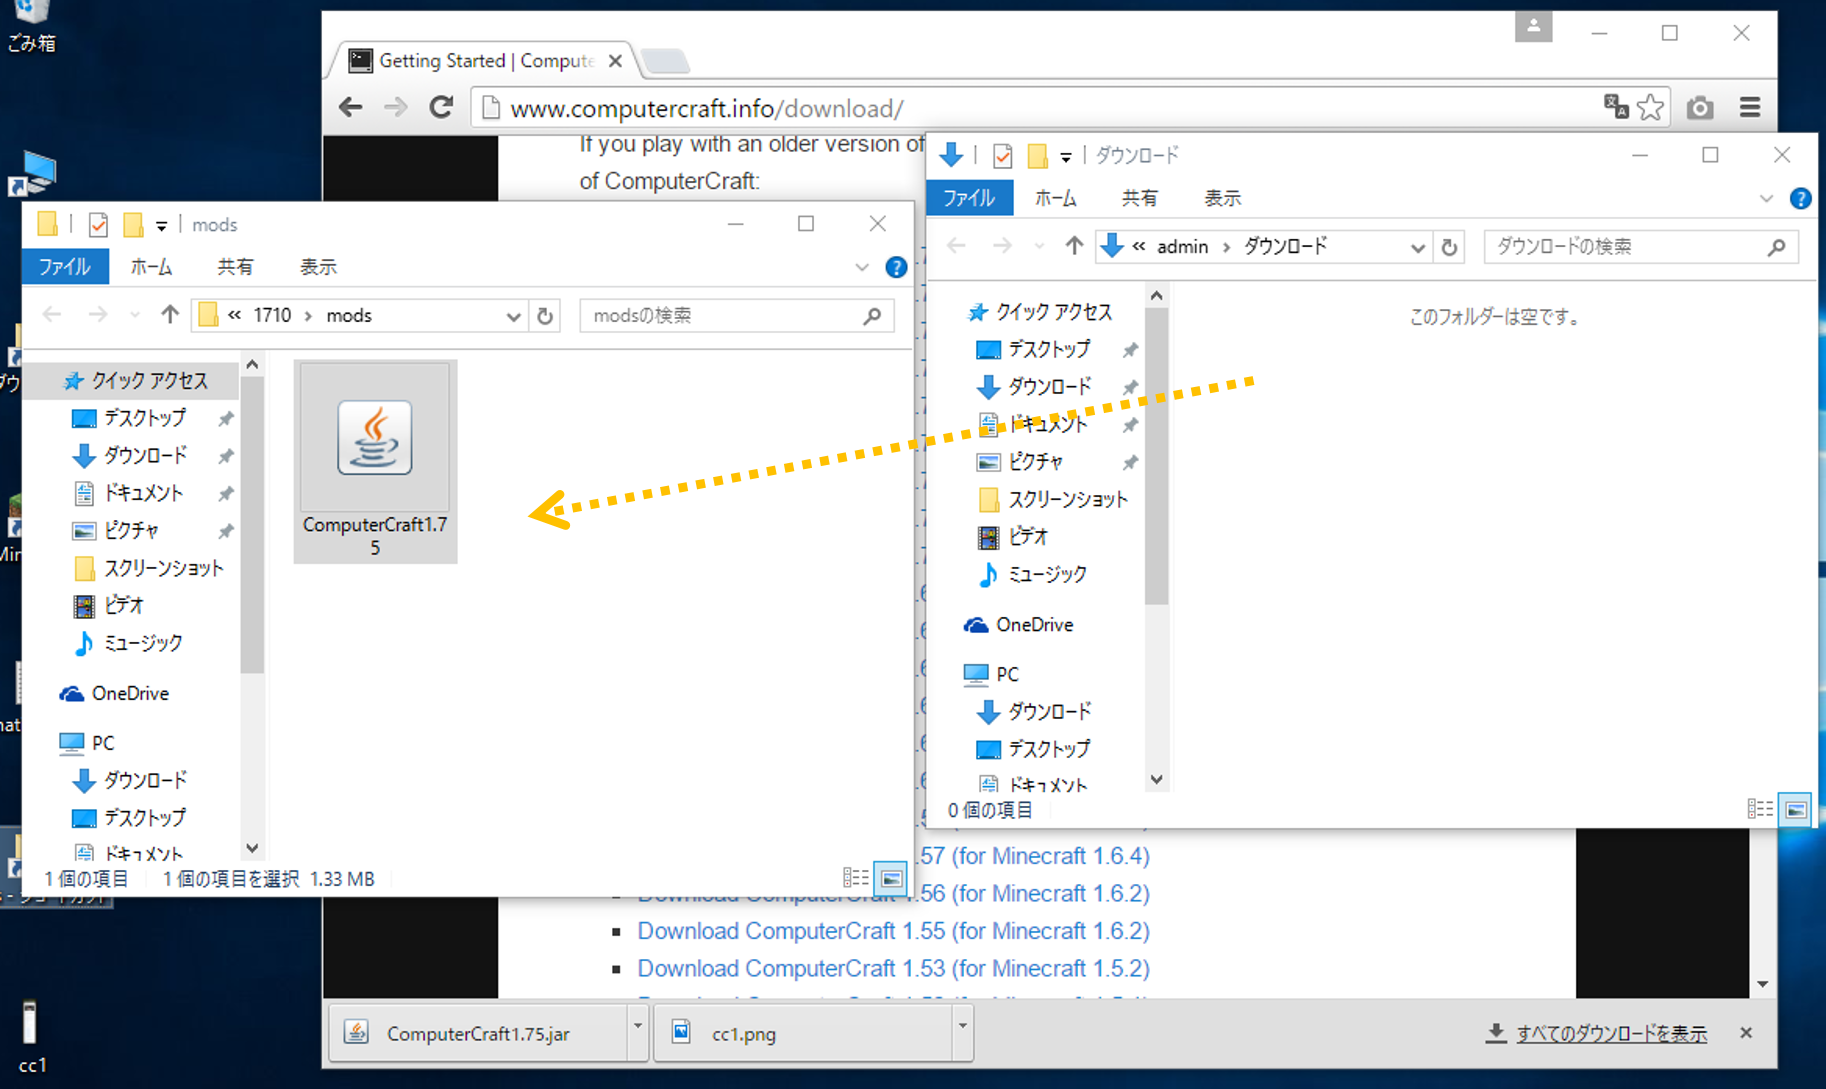
Task: Click the camera screenshot extension icon
Action: click(x=1700, y=107)
